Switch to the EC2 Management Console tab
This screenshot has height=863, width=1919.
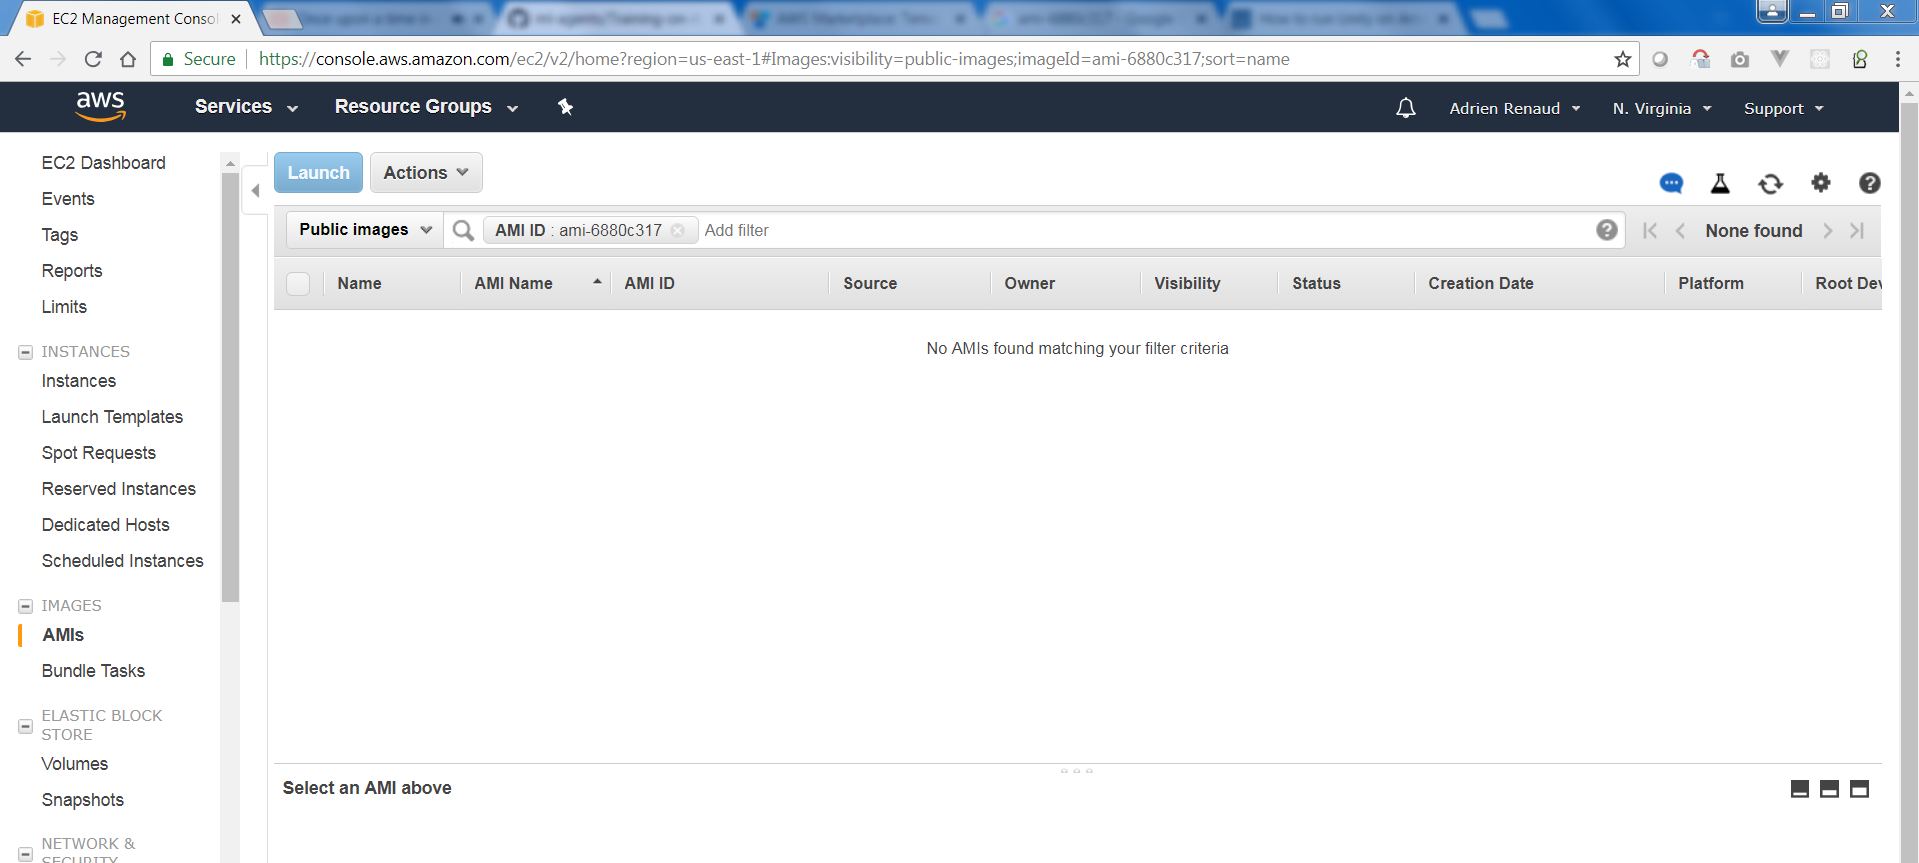[x=133, y=19]
